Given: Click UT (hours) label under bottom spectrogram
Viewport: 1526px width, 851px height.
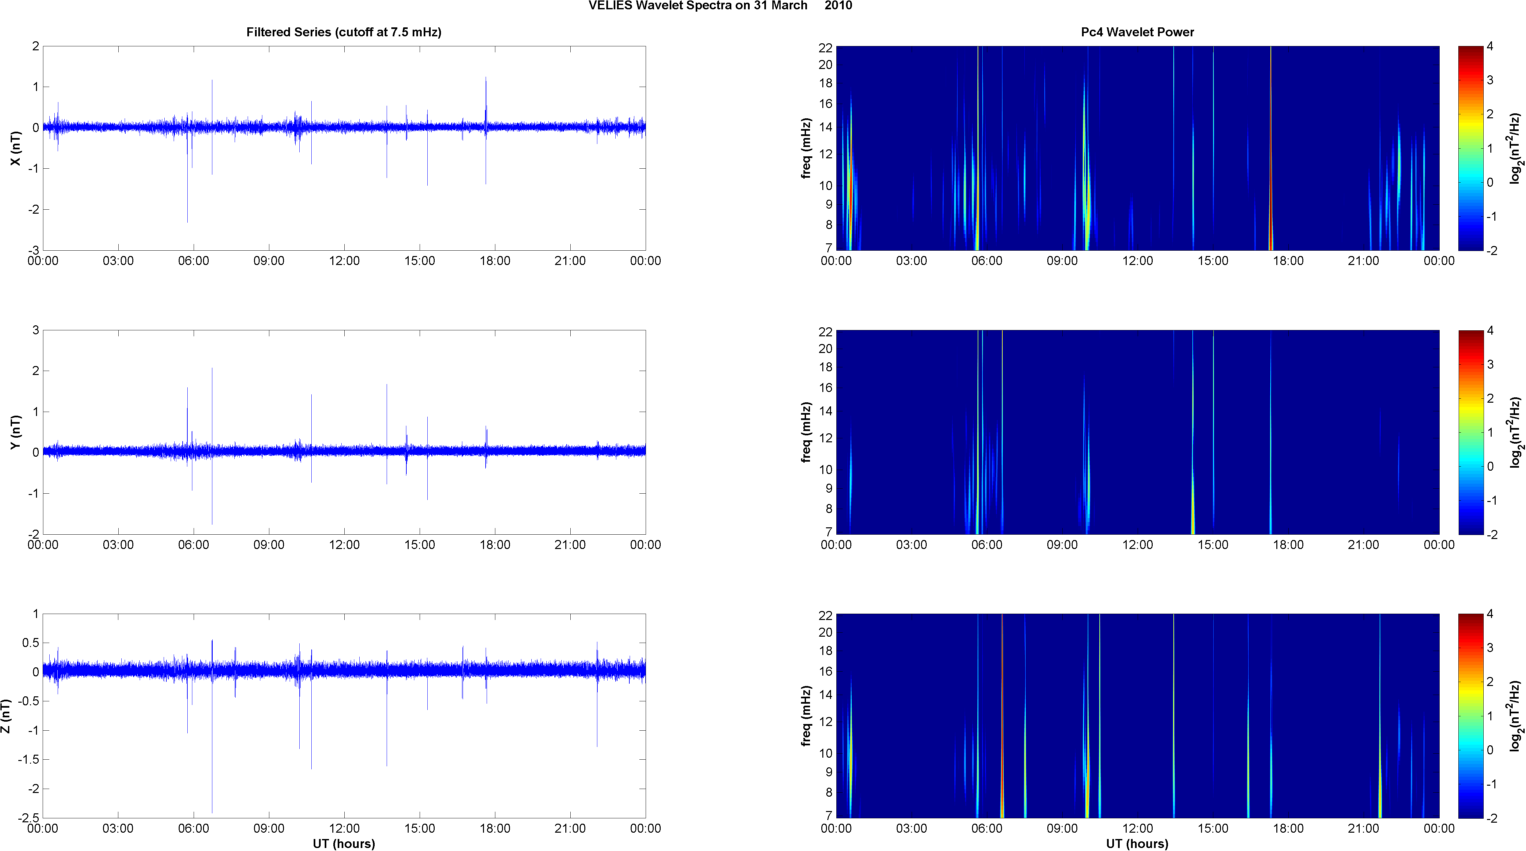Looking at the screenshot, I should (x=1137, y=843).
